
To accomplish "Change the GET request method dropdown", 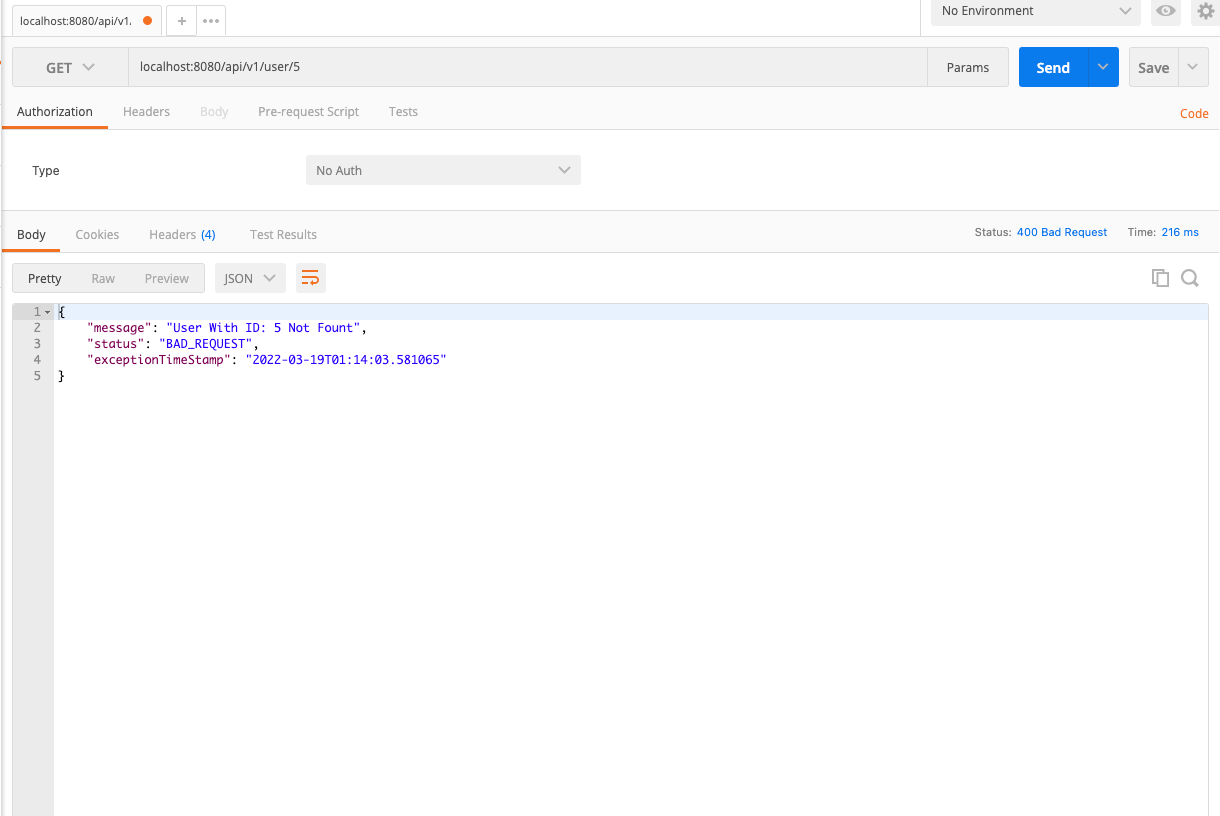I will 70,67.
